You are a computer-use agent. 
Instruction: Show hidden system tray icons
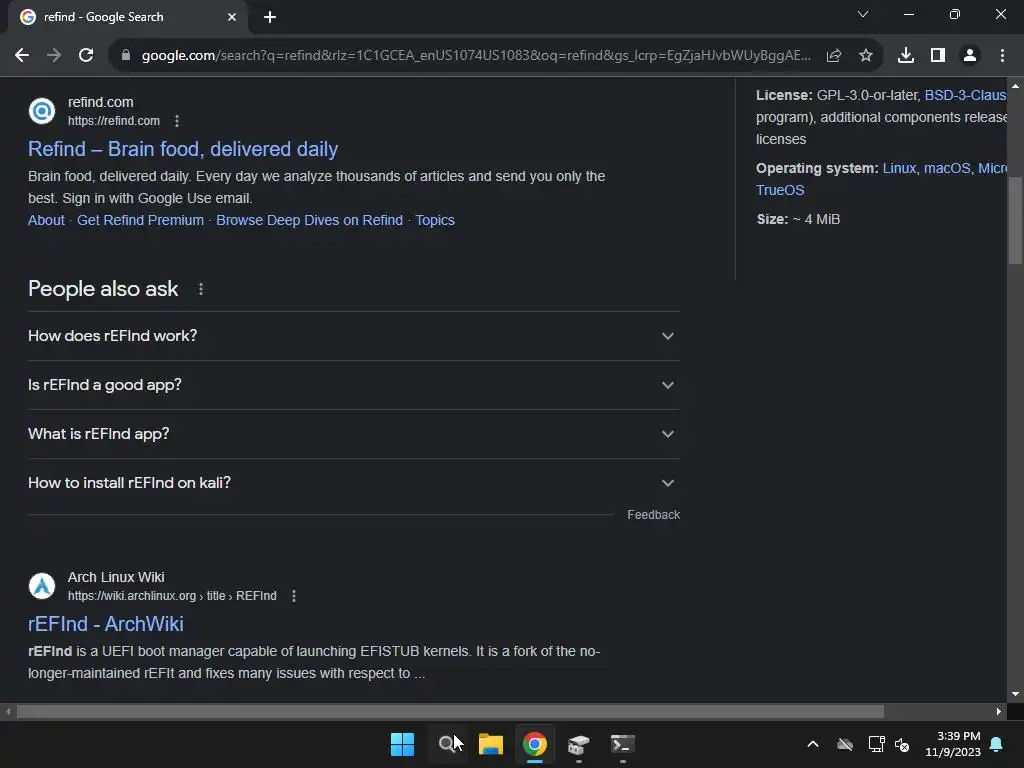pyautogui.click(x=812, y=744)
